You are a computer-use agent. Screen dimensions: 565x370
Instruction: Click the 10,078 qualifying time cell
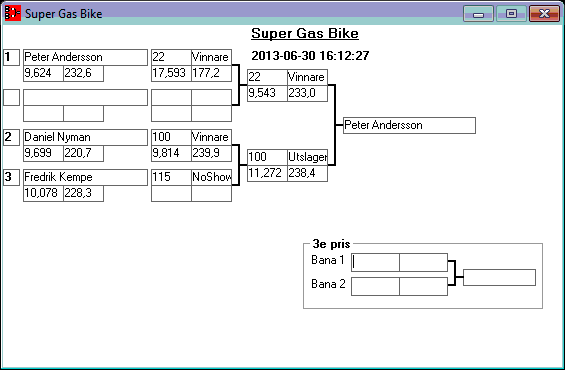tap(43, 193)
